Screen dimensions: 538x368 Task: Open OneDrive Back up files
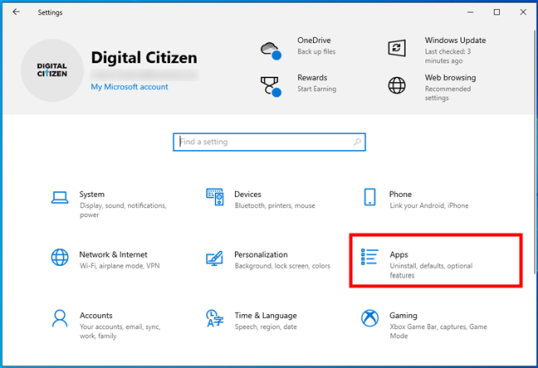tap(316, 46)
